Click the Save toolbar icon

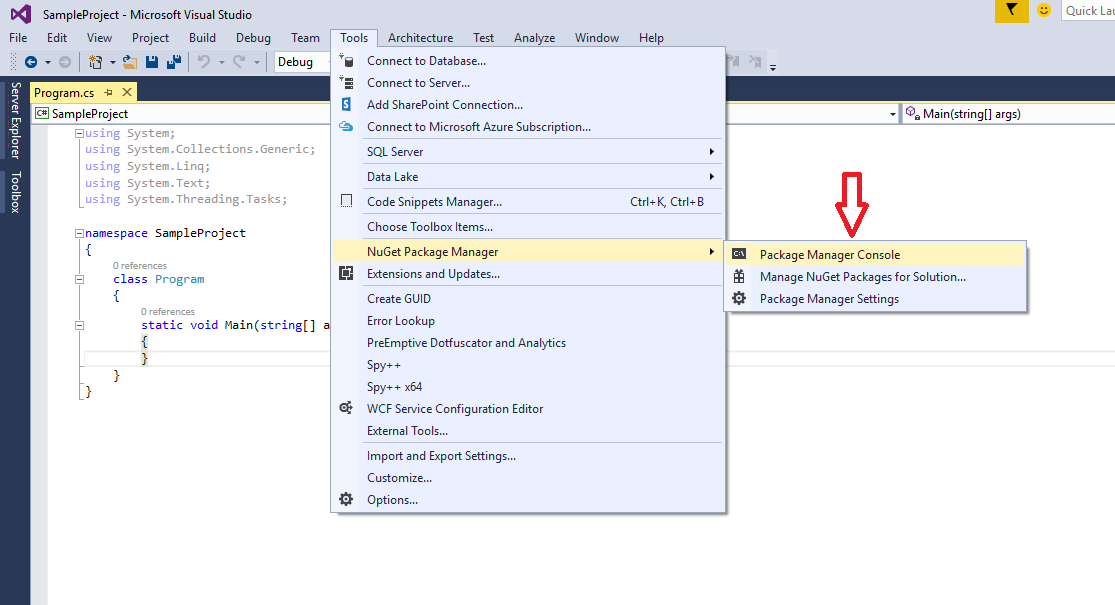click(151, 63)
